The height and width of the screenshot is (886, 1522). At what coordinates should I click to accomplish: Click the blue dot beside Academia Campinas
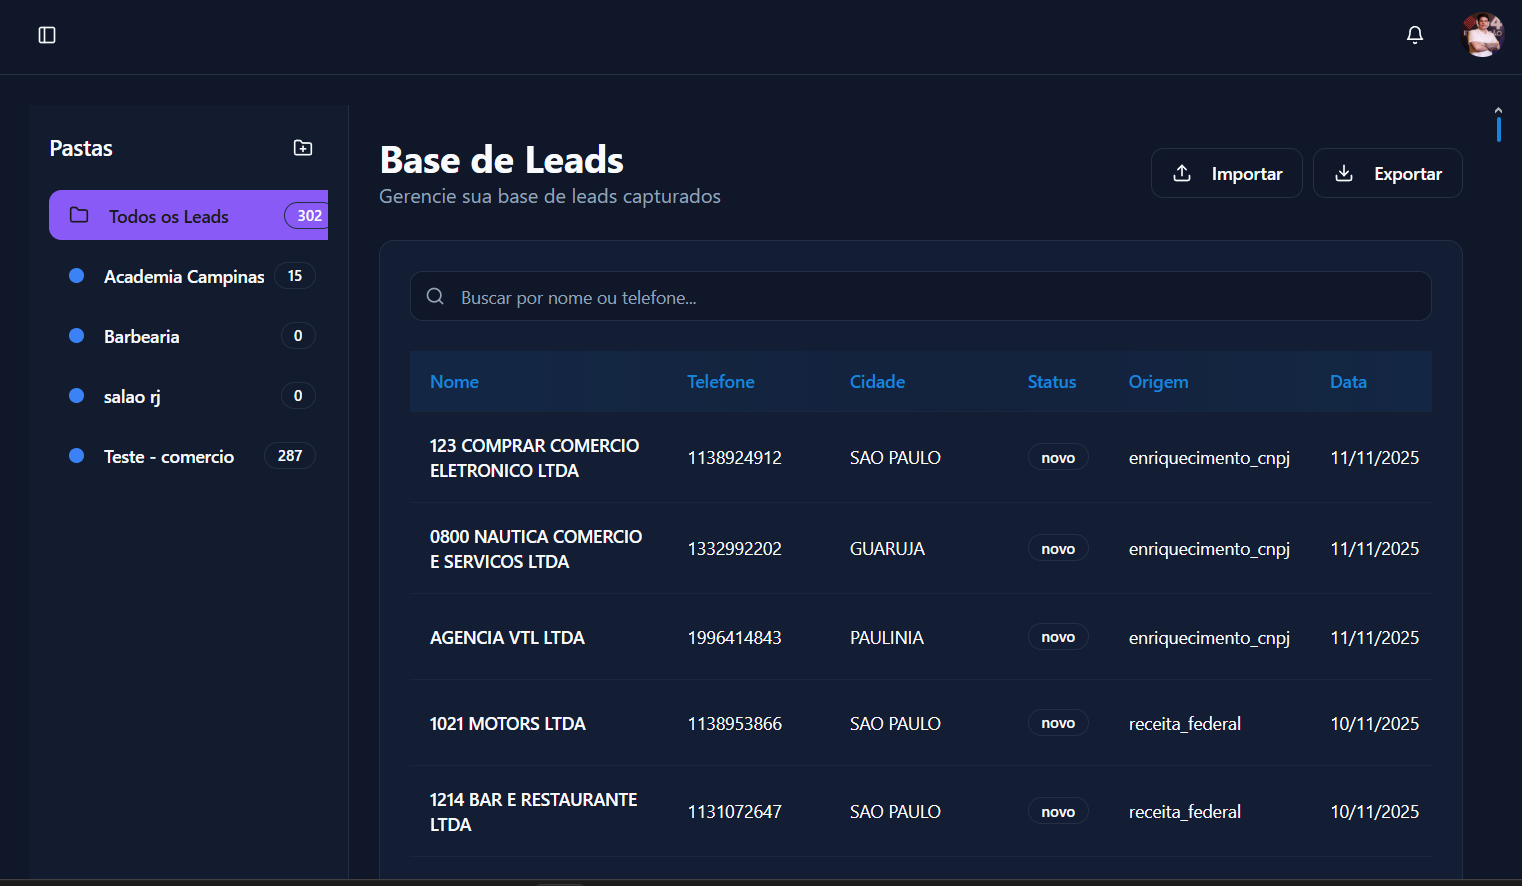pyautogui.click(x=77, y=276)
